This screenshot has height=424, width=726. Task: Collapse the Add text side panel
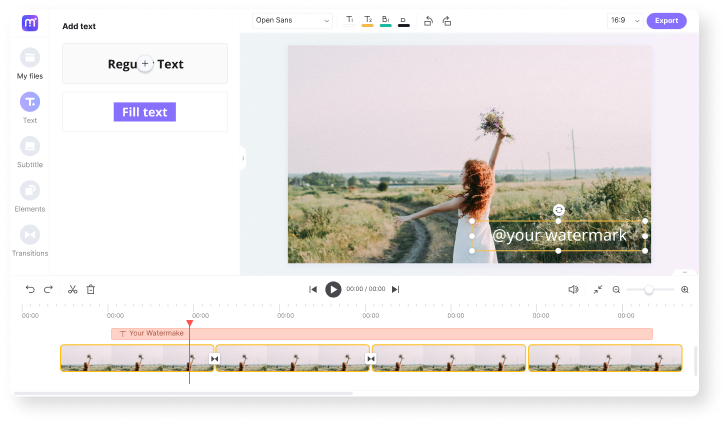click(x=242, y=158)
